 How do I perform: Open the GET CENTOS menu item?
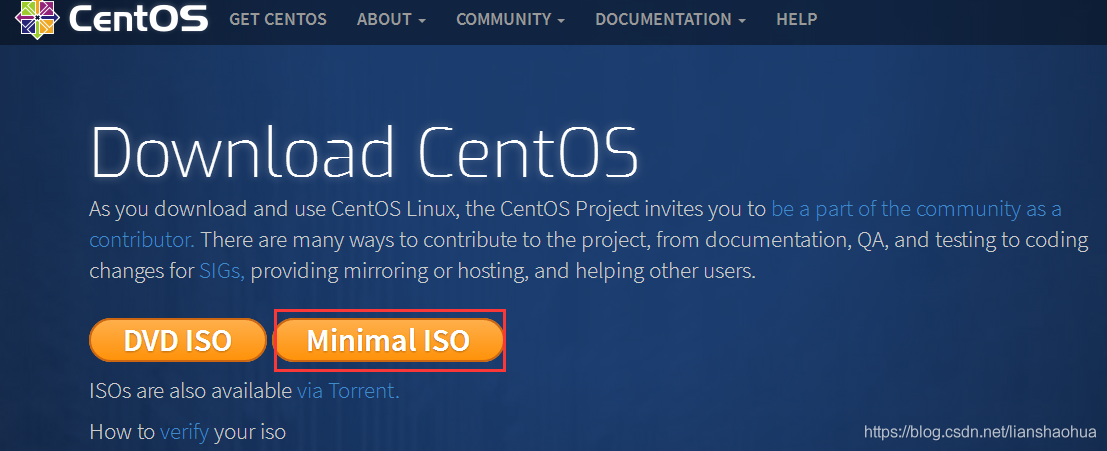pos(276,19)
